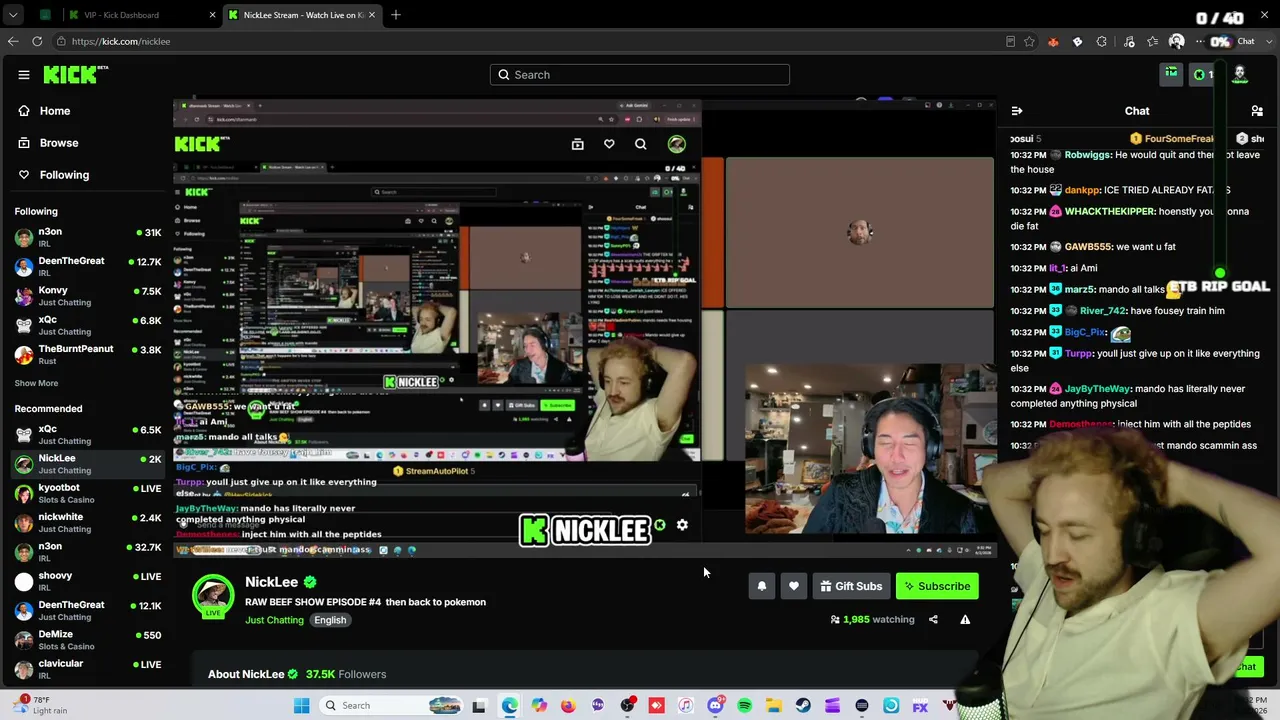Click the shoovy avatar icon

[x=24, y=581]
